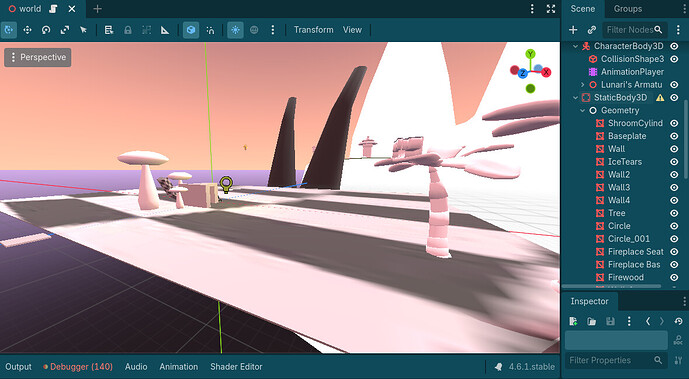Screen dimensions: 689x379
Task: Select the world scene tab
Action: pyautogui.click(x=30, y=9)
